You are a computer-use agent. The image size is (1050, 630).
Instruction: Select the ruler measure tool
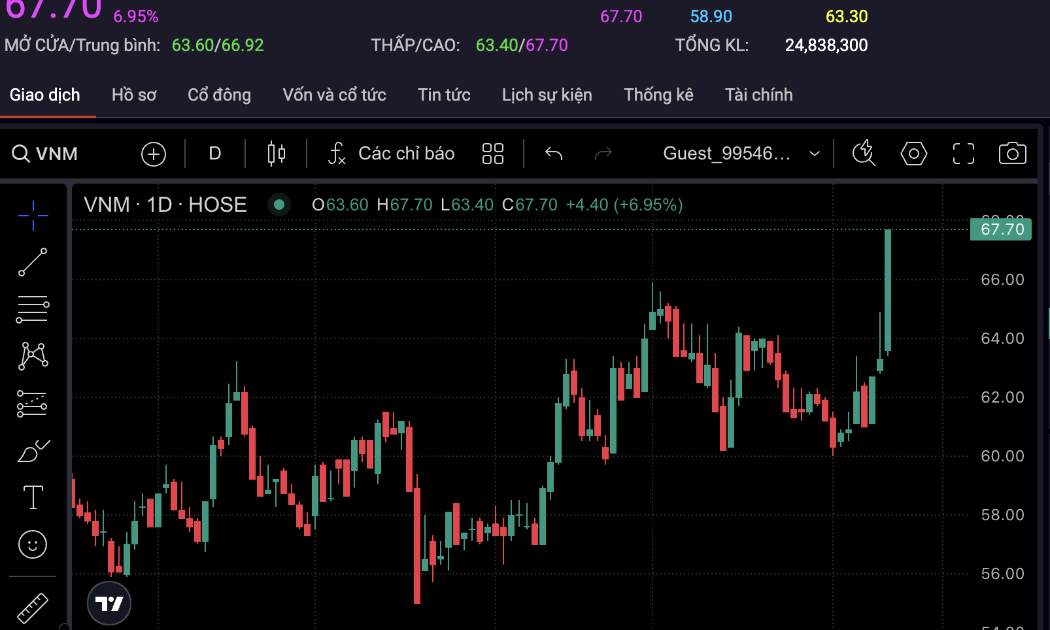tap(33, 606)
